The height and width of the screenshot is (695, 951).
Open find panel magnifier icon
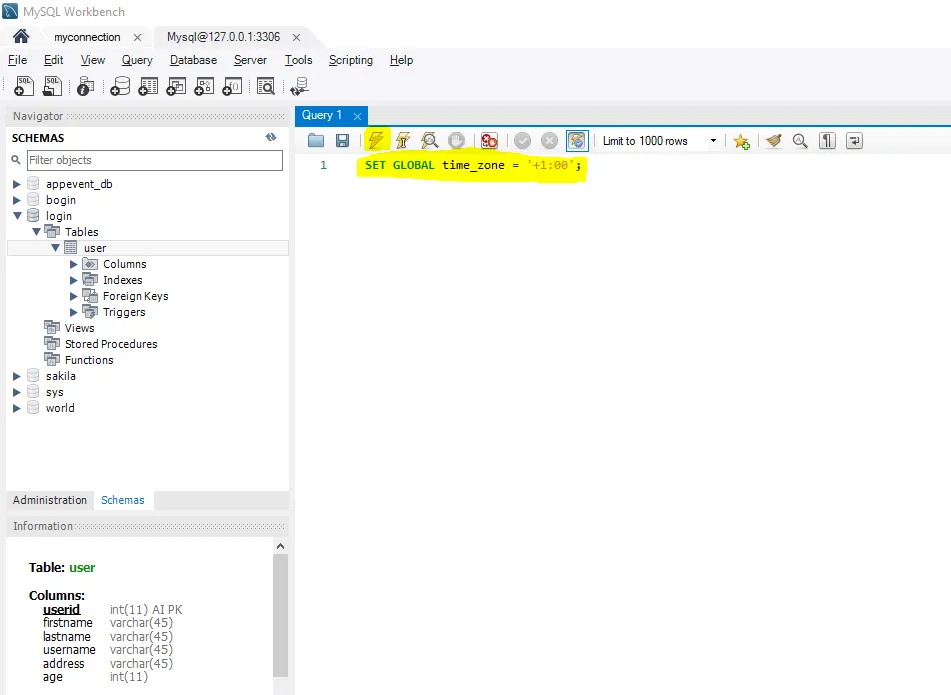pos(801,141)
